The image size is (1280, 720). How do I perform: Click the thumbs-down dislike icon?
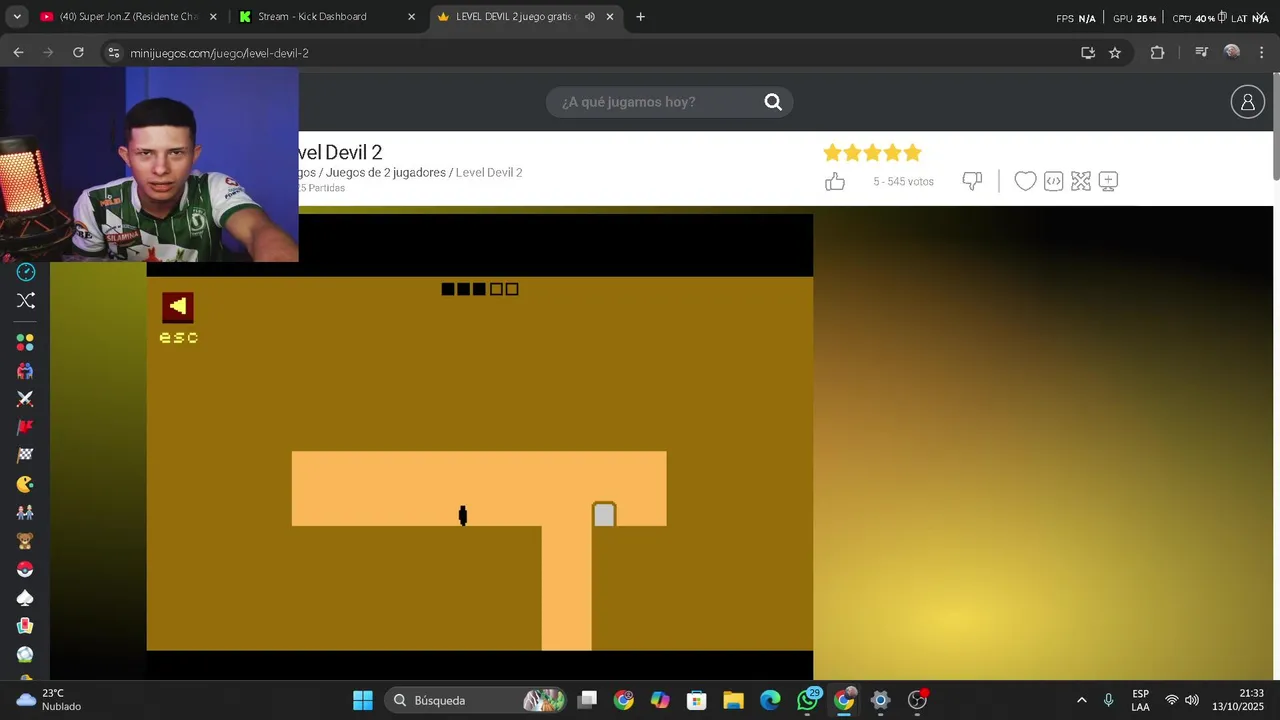click(x=972, y=181)
